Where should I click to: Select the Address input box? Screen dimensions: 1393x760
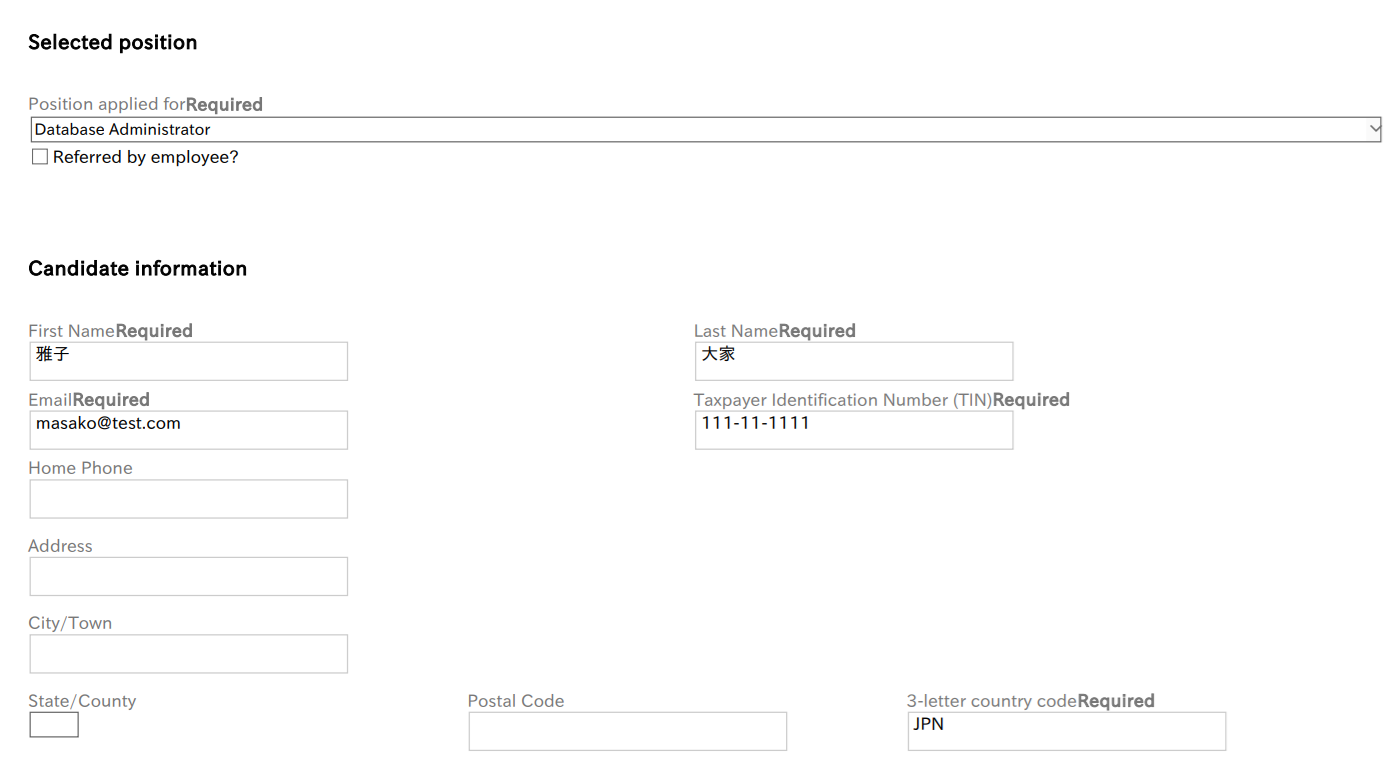coord(188,576)
